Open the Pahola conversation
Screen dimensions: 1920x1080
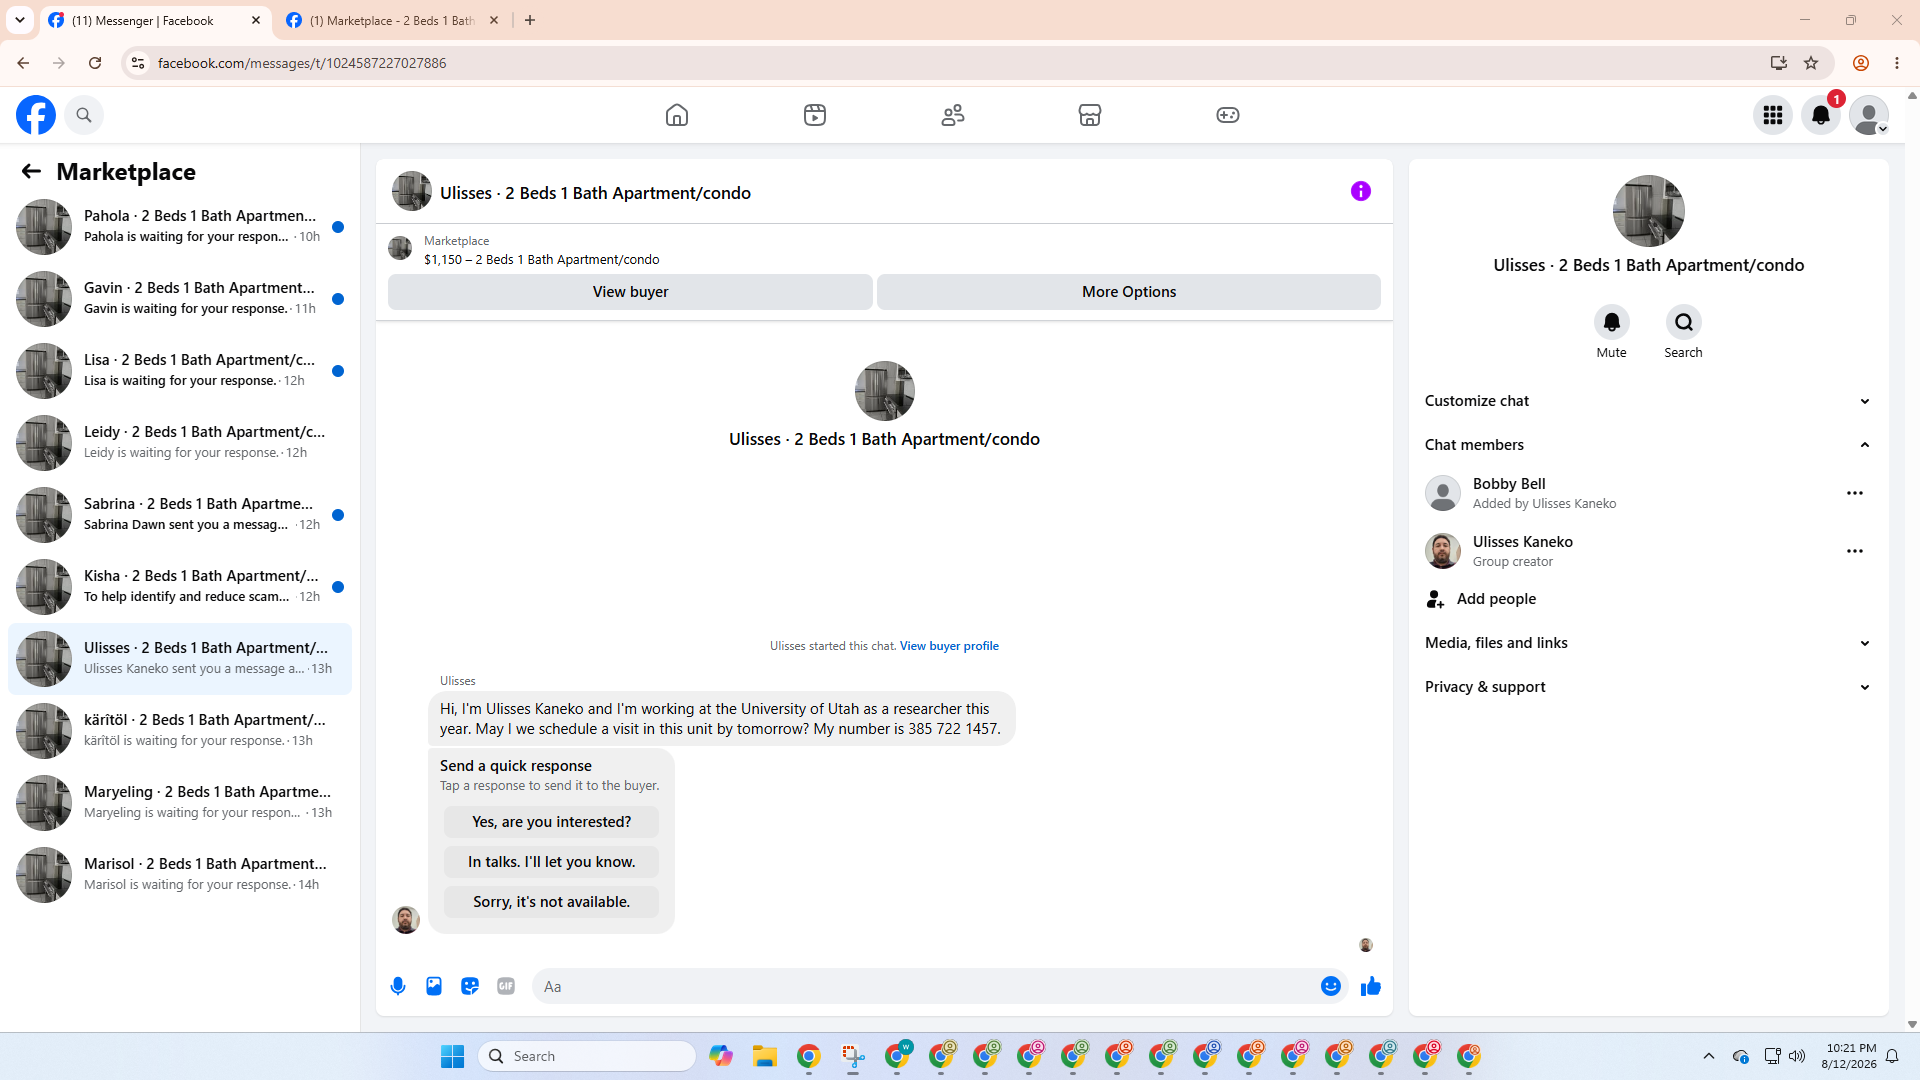180,227
